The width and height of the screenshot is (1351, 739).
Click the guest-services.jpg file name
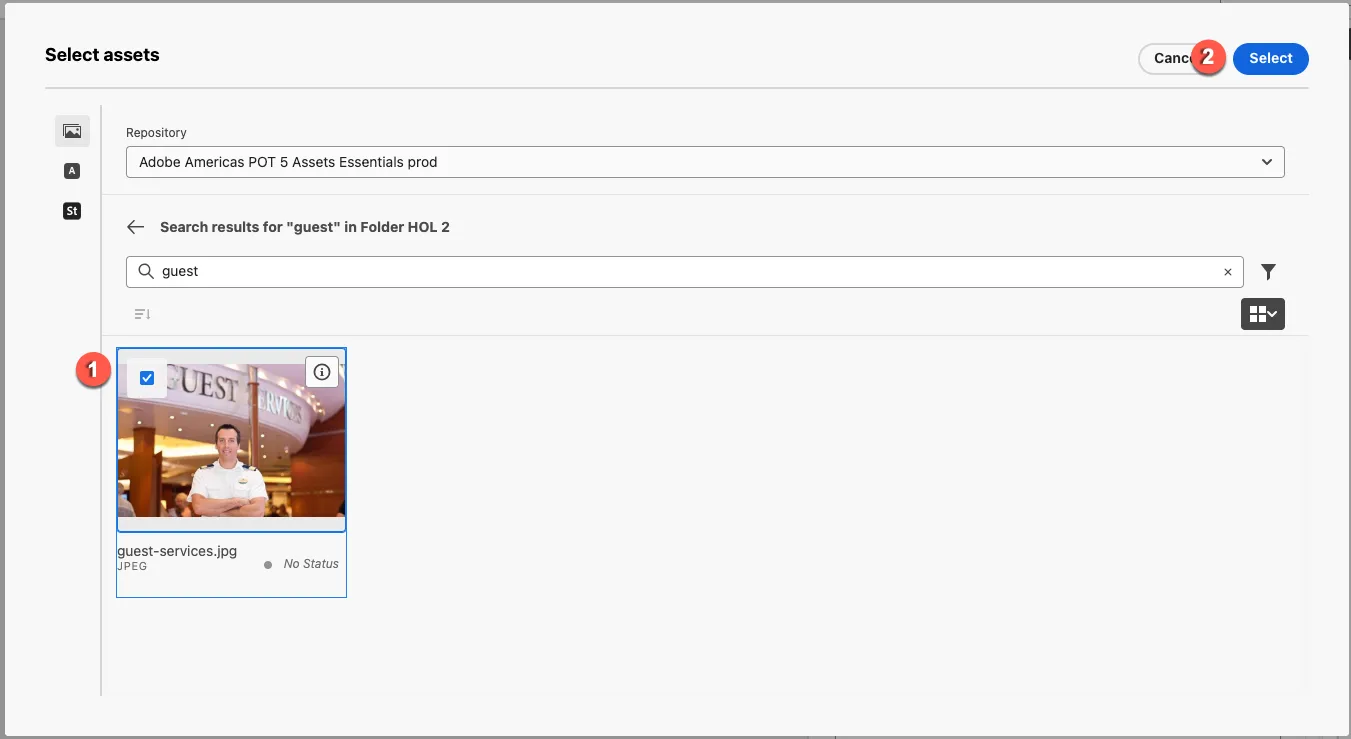177,551
